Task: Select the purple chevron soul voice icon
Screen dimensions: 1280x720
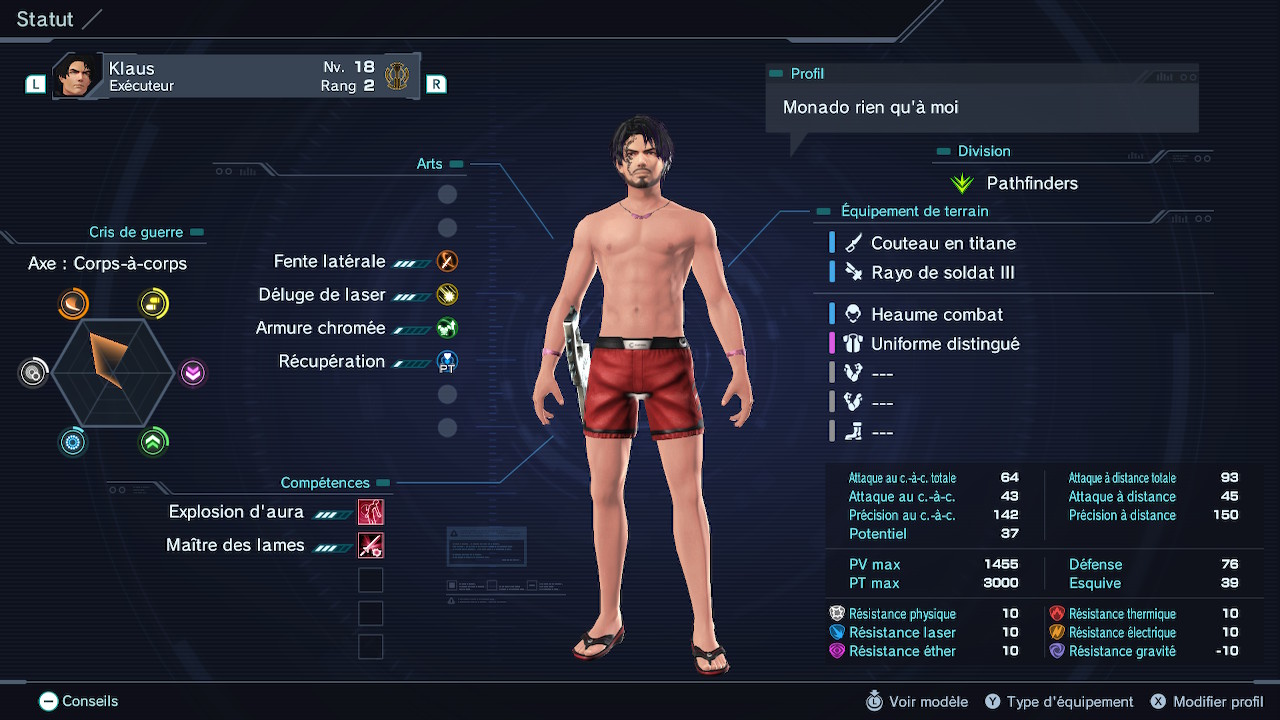Action: [x=193, y=373]
